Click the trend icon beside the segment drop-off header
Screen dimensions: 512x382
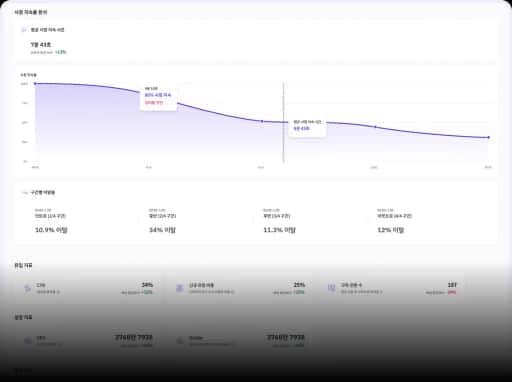24,192
